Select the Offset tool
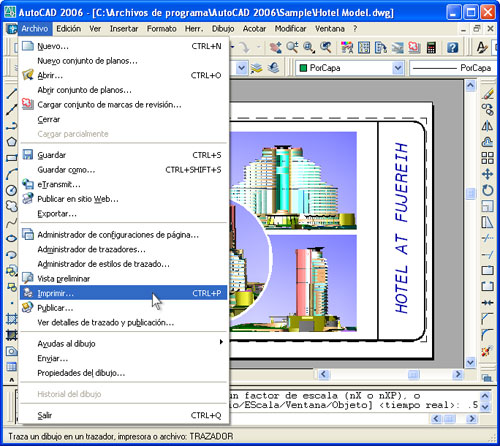This screenshot has width=500, height=446. click(487, 142)
